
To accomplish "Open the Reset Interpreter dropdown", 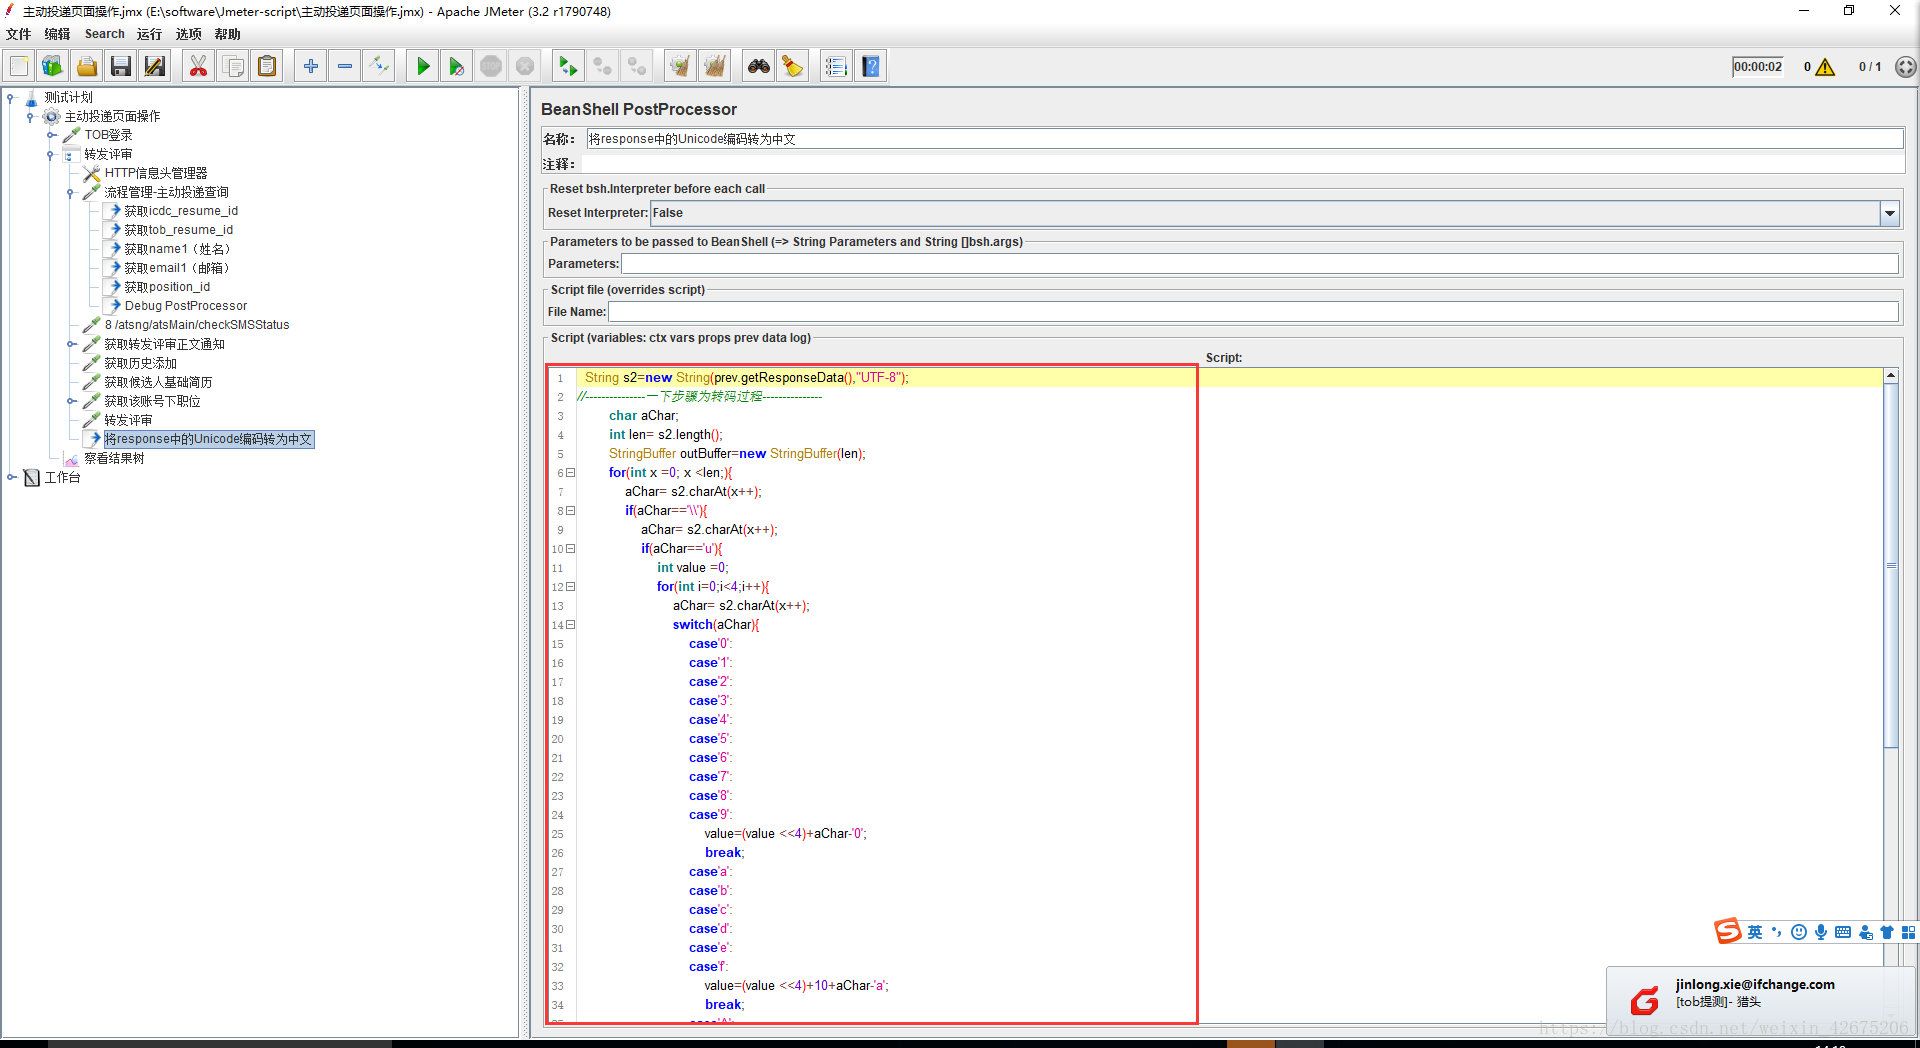I will point(1889,213).
